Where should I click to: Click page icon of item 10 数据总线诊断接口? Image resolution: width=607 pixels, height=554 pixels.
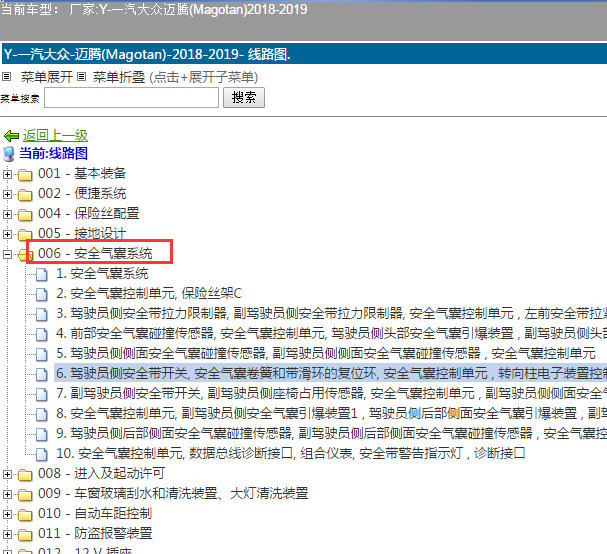coord(42,455)
